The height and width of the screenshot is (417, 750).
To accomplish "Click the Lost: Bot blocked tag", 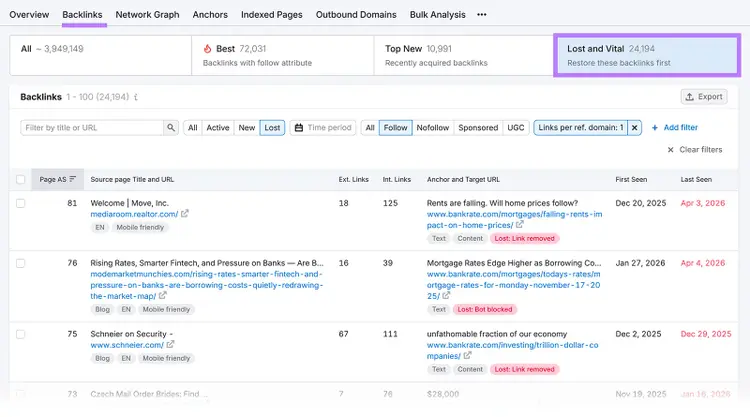I will pos(485,309).
